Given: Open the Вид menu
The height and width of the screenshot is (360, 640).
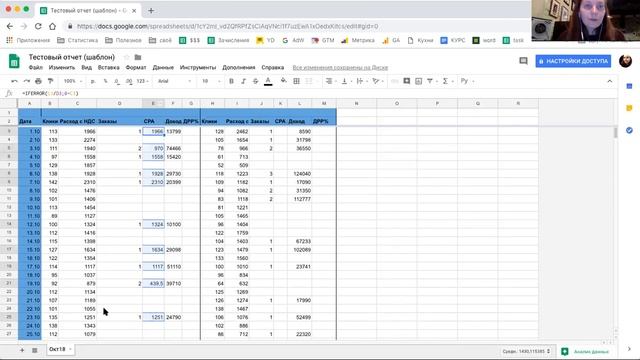Looking at the screenshot, I should 87,67.
